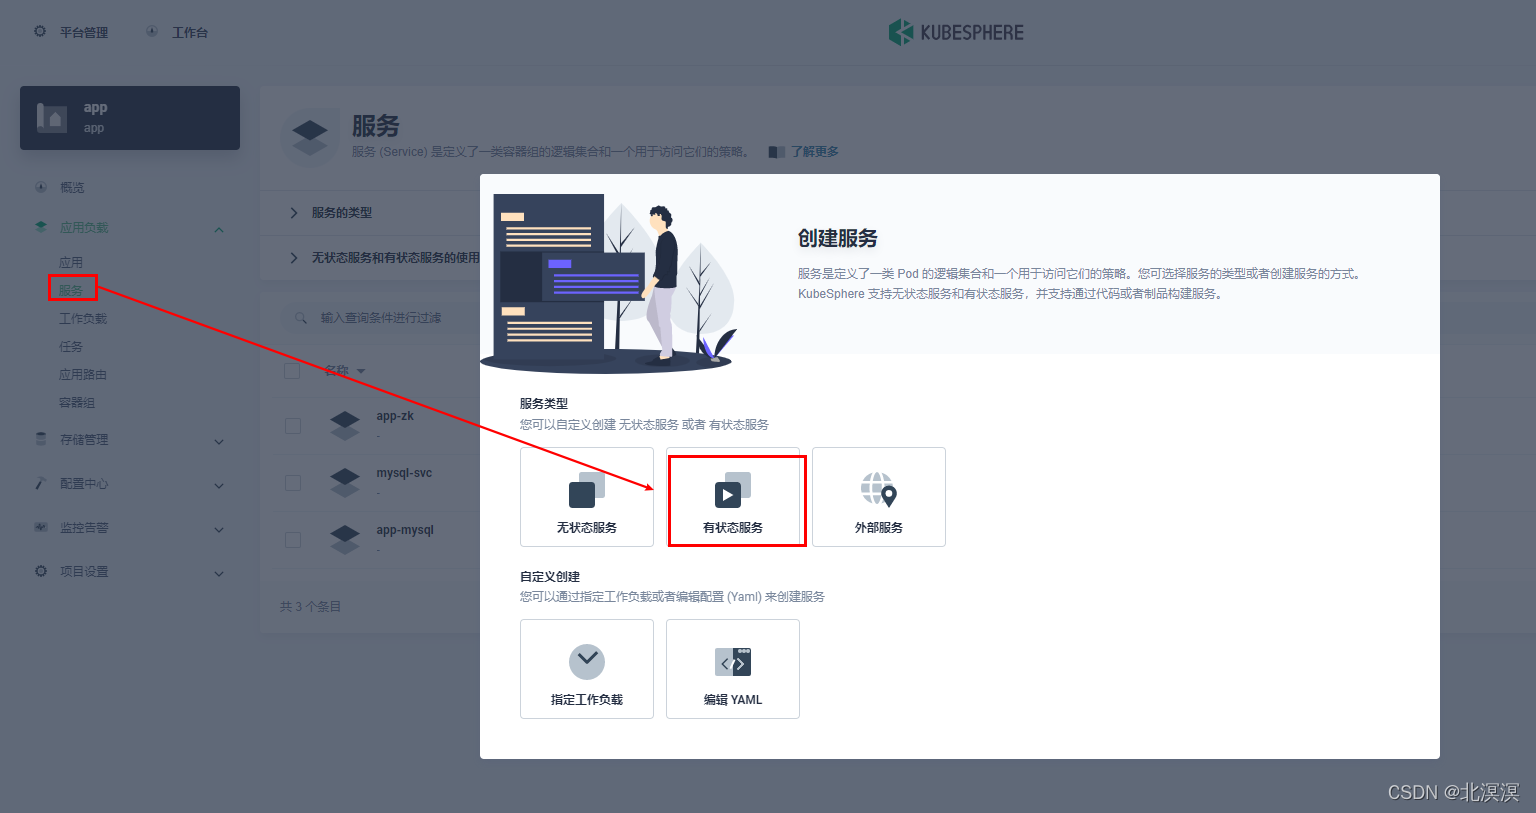The height and width of the screenshot is (813, 1536).
Task: Expand the 存储管理 menu chevron
Action: click(219, 442)
